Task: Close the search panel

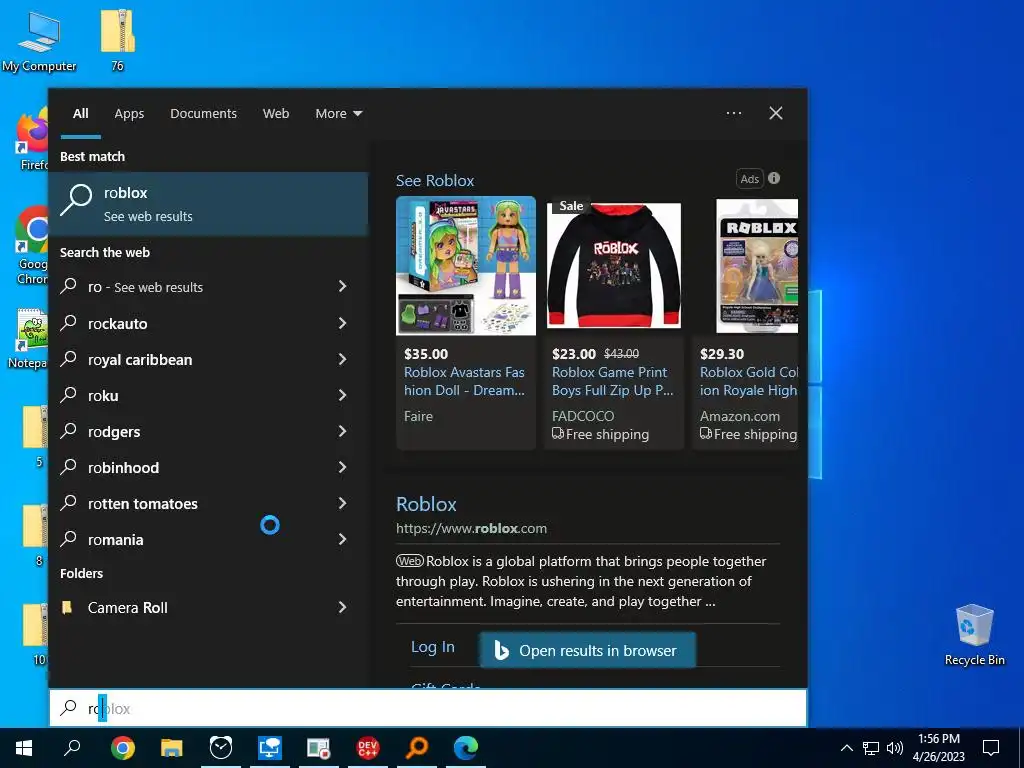Action: point(776,113)
